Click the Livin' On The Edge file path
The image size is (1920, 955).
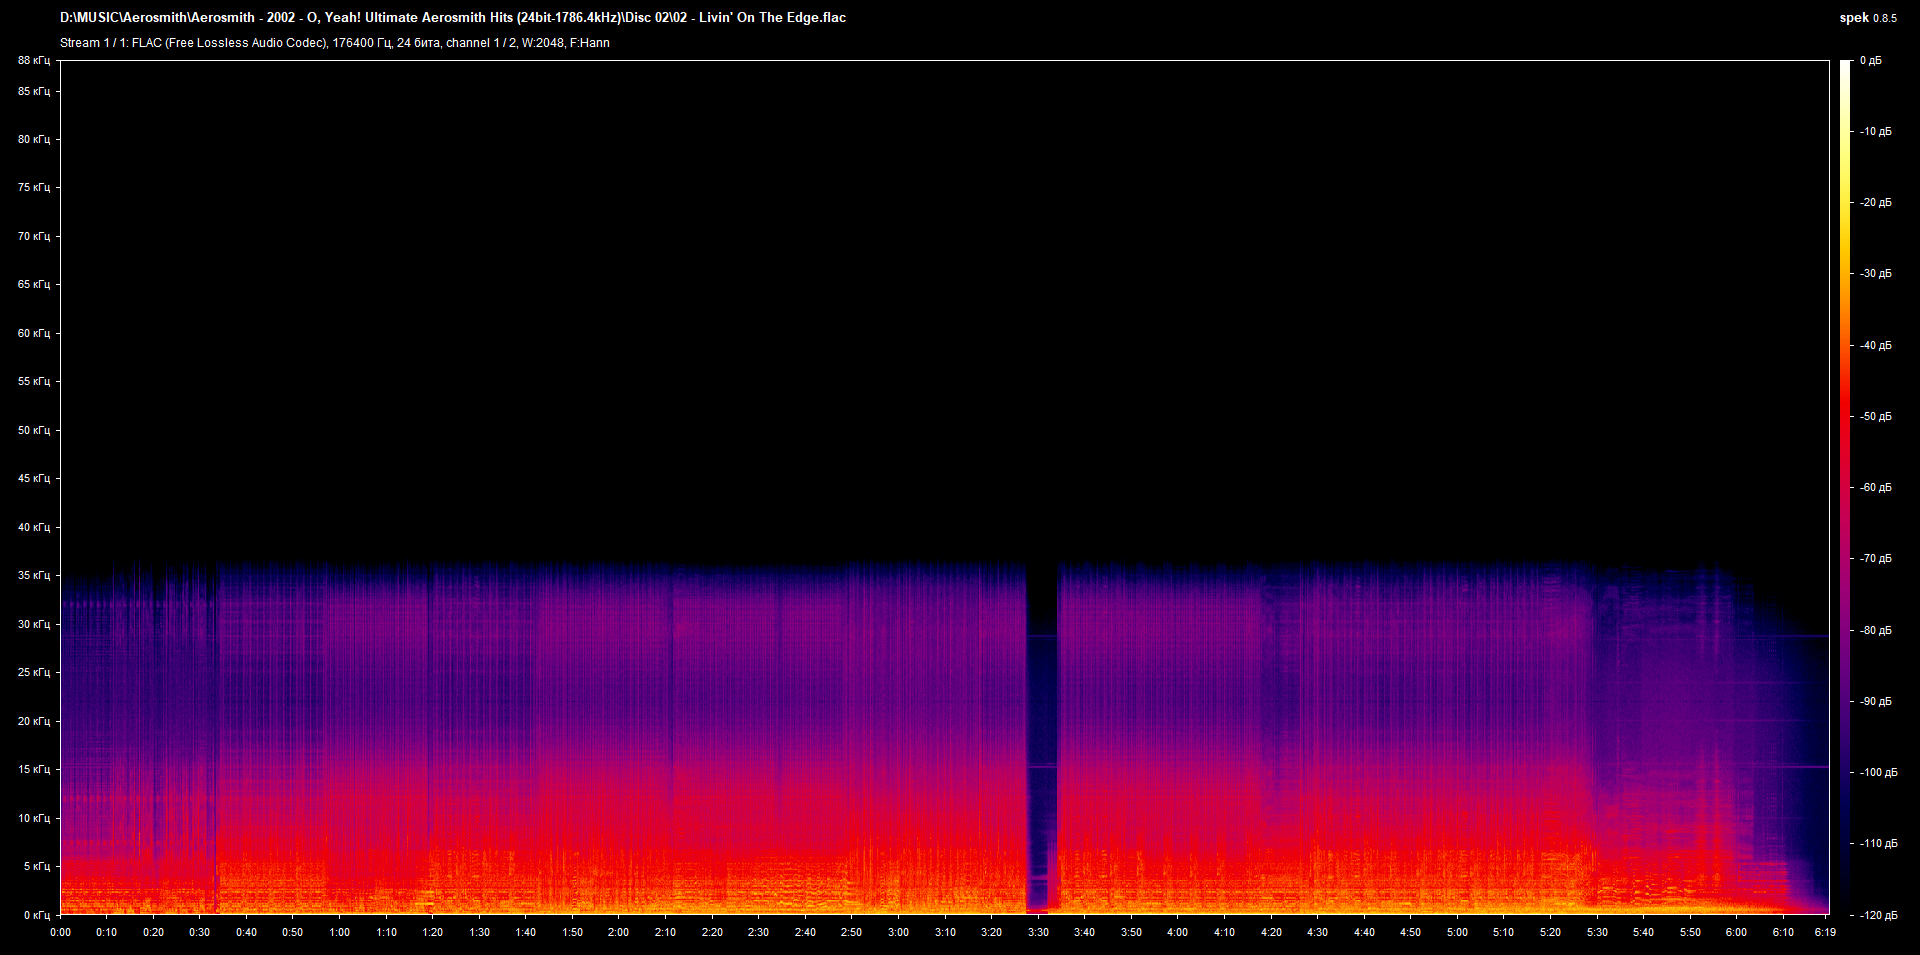(x=453, y=17)
